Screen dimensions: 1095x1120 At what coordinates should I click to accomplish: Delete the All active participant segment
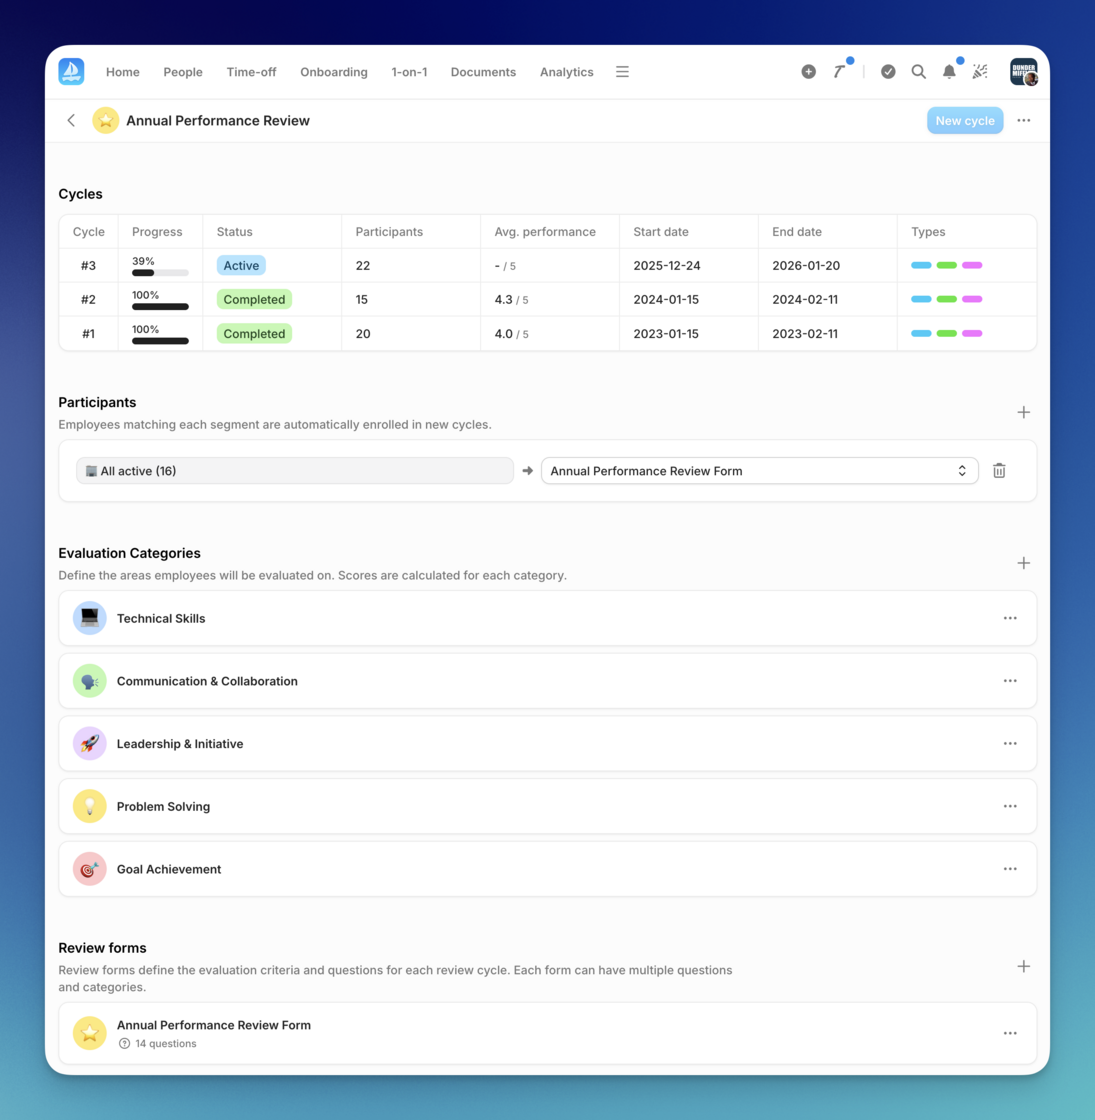tap(999, 471)
